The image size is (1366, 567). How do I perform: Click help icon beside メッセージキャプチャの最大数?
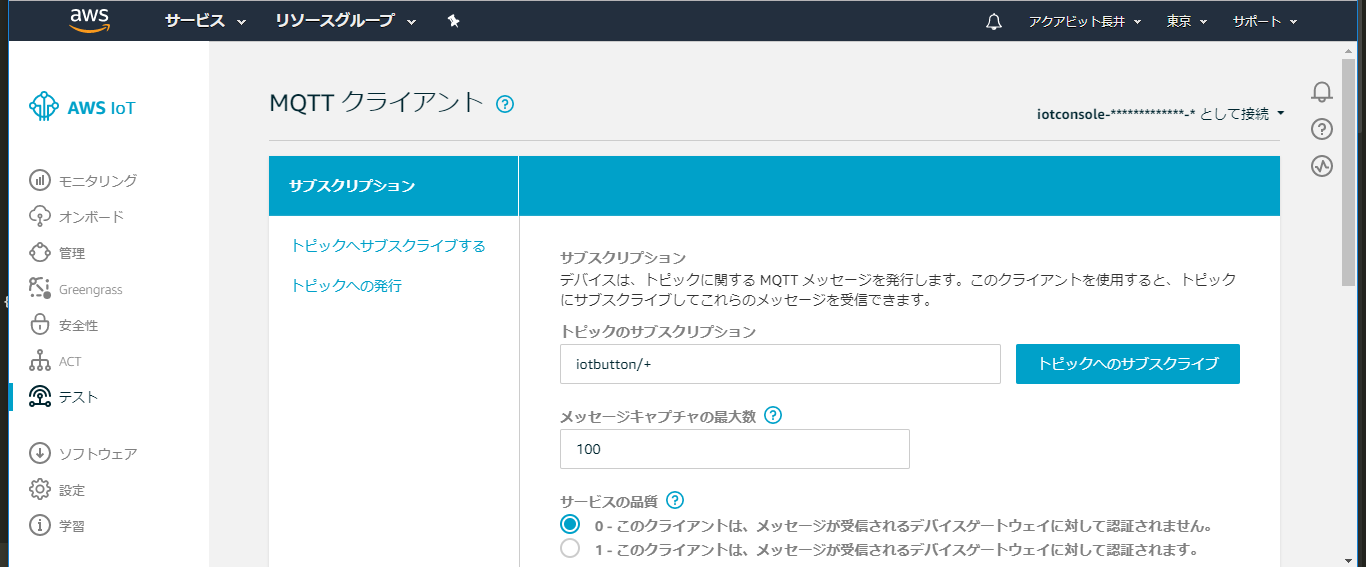tap(773, 416)
